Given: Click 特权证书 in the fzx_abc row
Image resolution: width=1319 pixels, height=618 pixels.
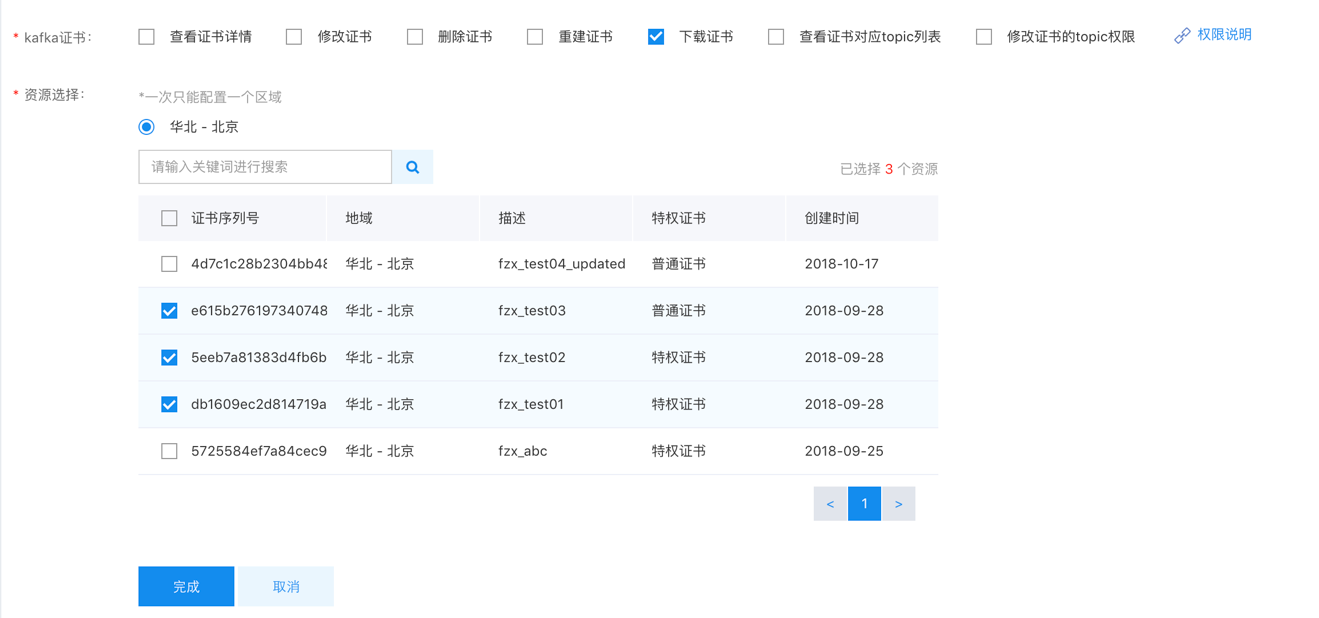Looking at the screenshot, I should tap(679, 451).
